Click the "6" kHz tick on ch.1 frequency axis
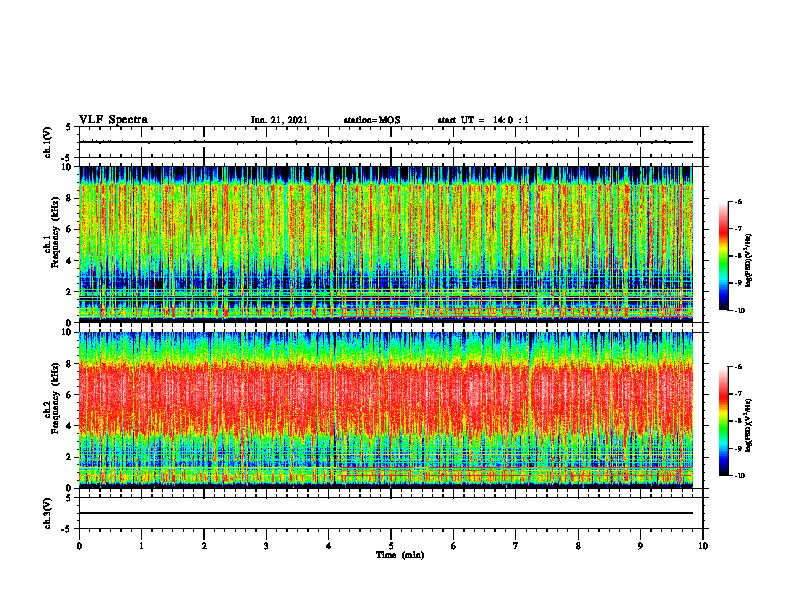Viewport: 792px width, 612px height. point(70,229)
